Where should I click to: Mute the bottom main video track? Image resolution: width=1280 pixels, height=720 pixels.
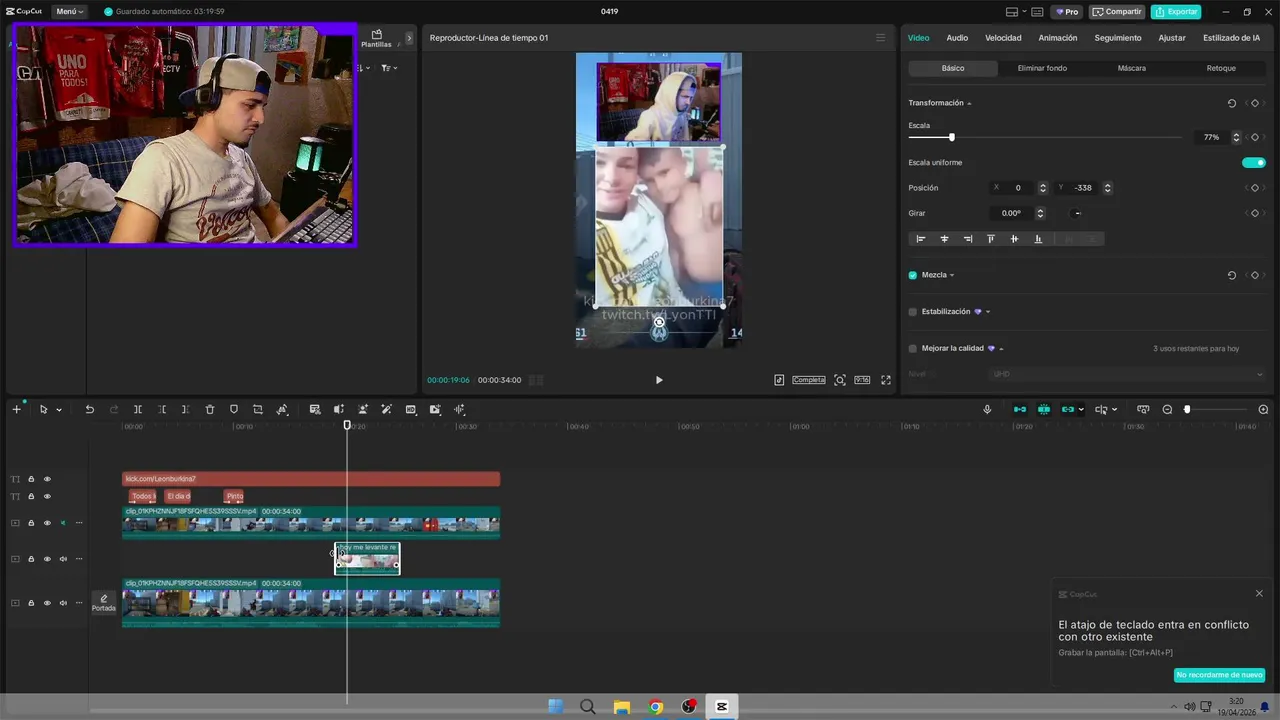(63, 603)
